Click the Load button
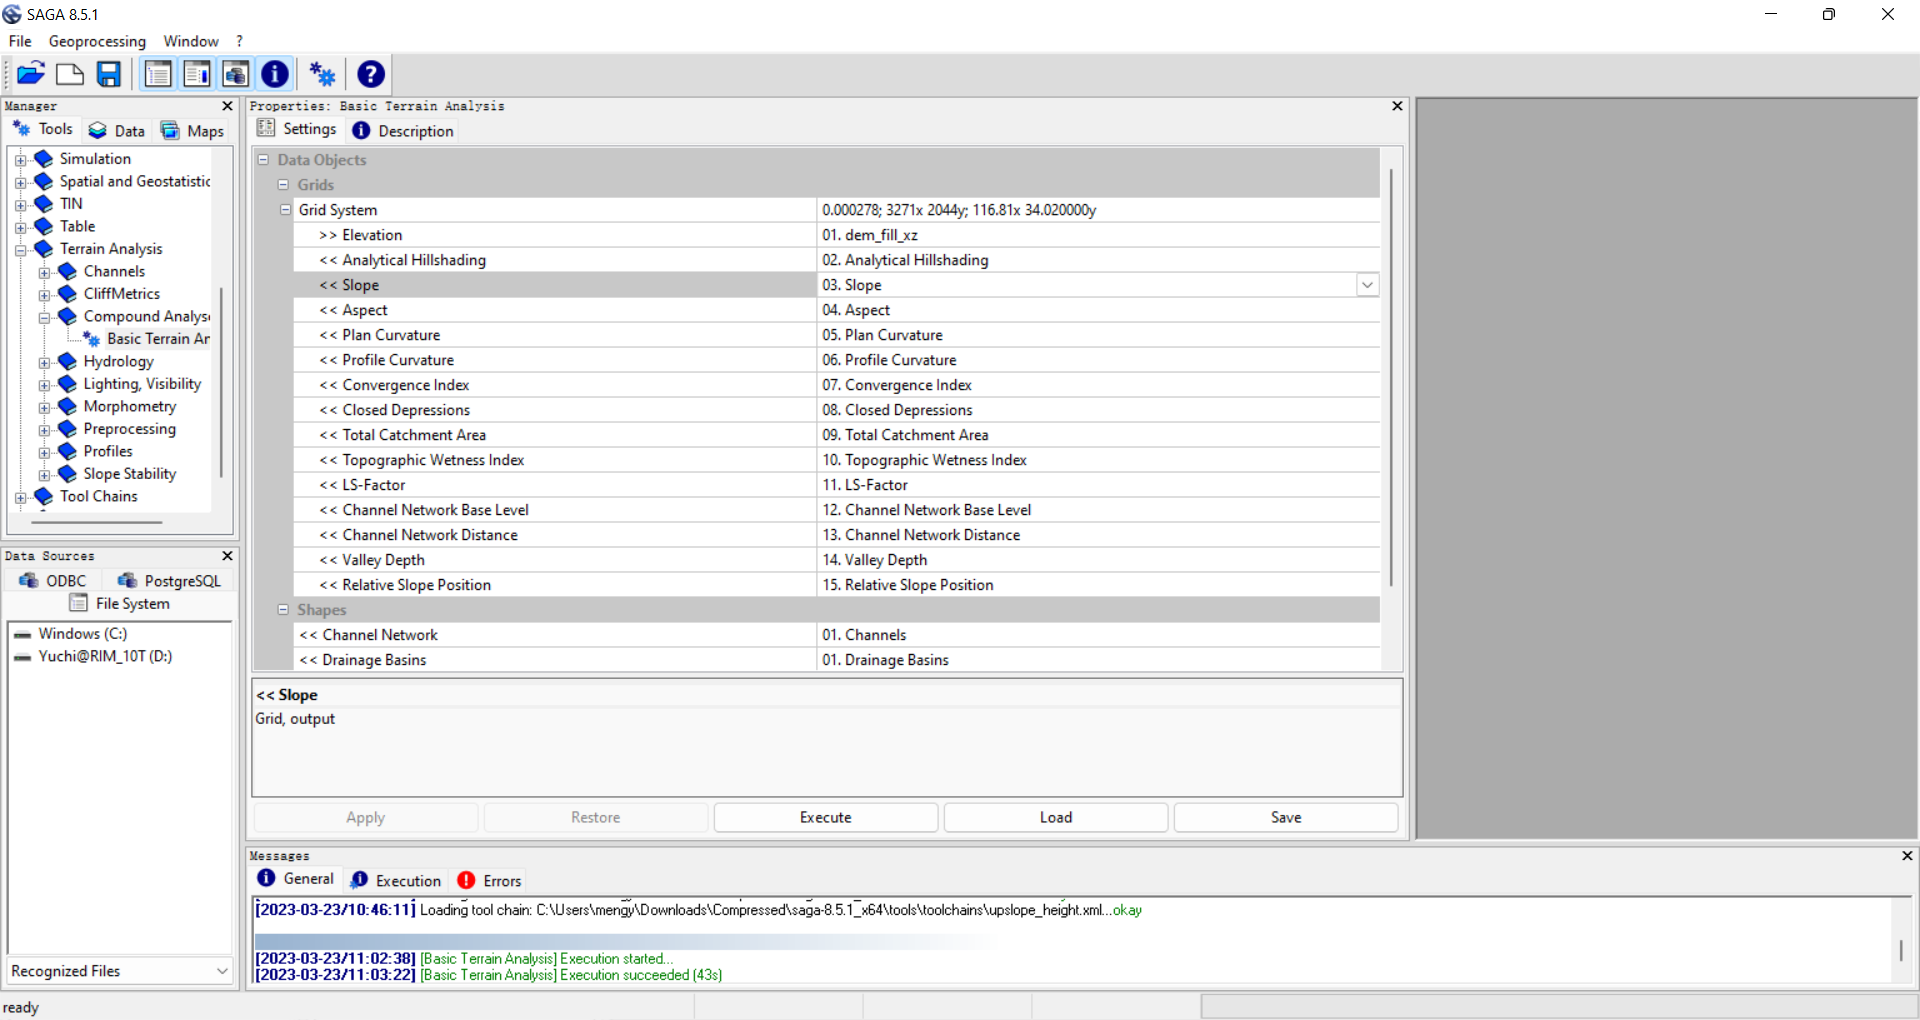Image resolution: width=1920 pixels, height=1020 pixels. 1056,818
